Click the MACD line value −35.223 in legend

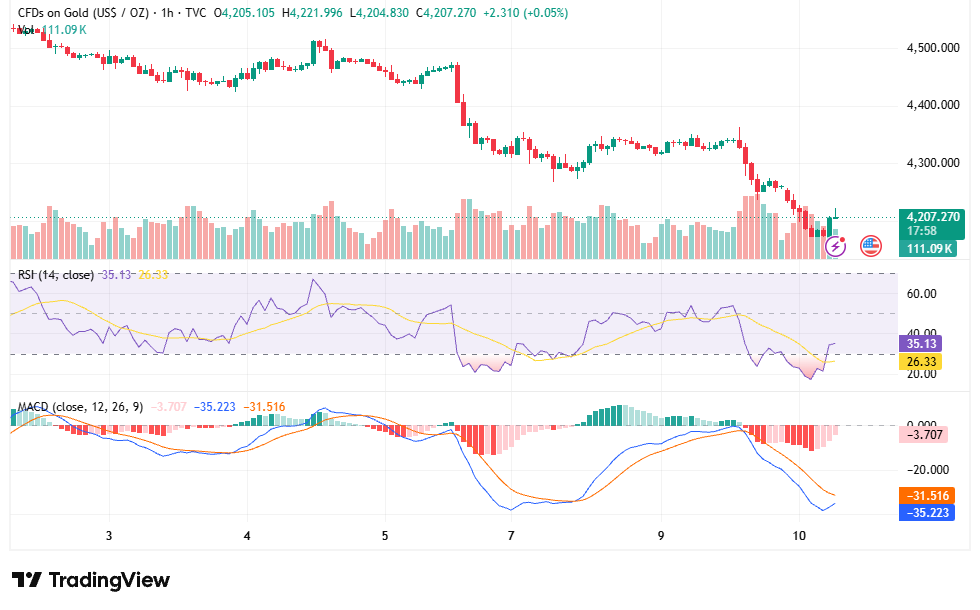click(214, 407)
